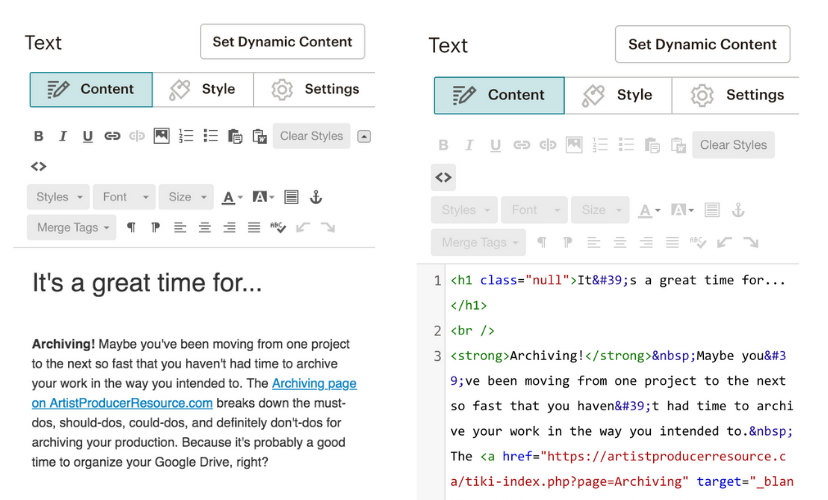This screenshot has height=500, width=828.
Task: Center-align text in the visual editor
Action: [205, 228]
